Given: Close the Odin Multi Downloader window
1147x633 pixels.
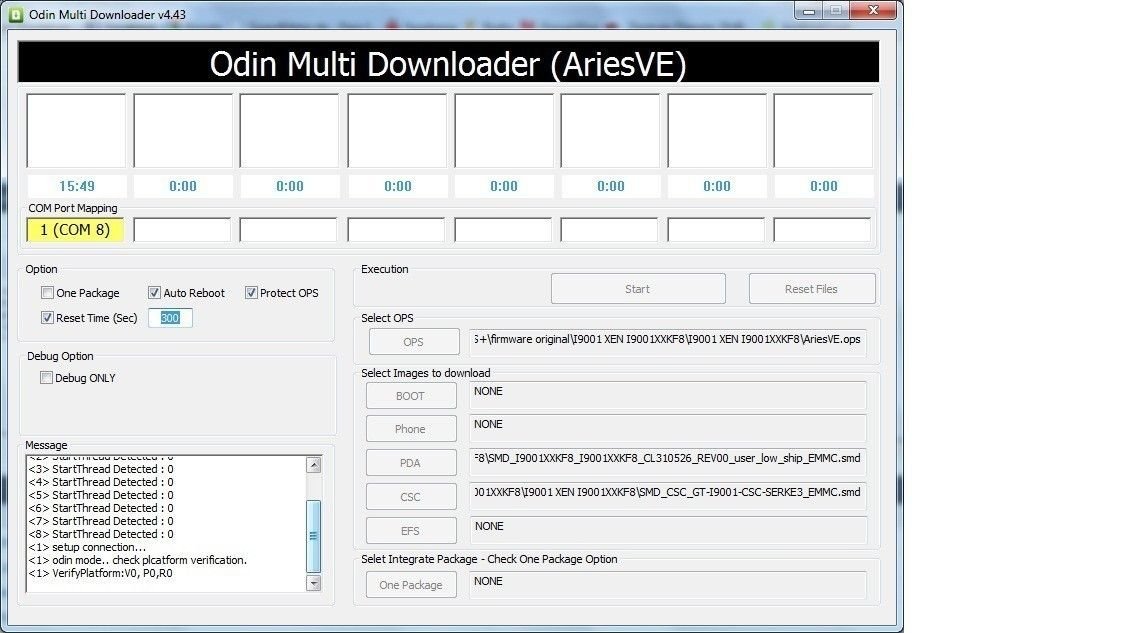Looking at the screenshot, I should 873,11.
